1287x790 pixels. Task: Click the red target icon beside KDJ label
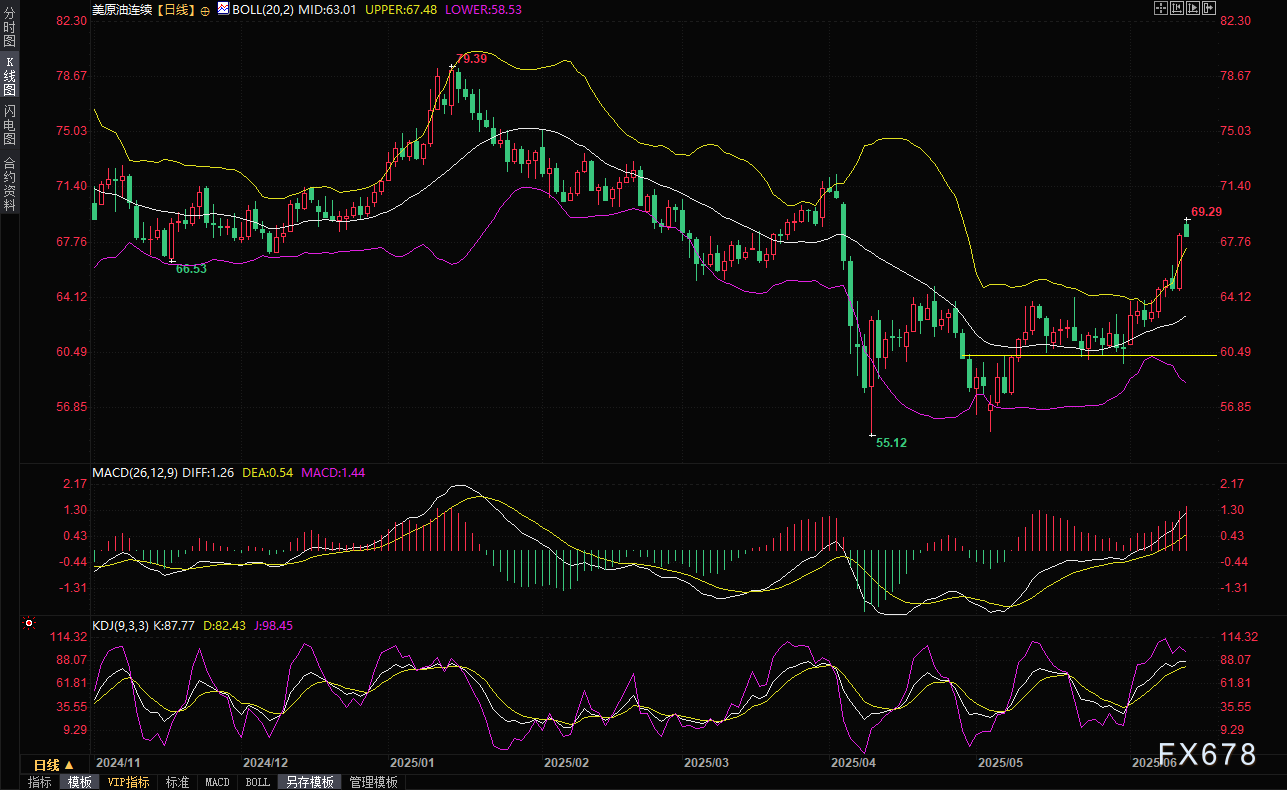click(29, 624)
